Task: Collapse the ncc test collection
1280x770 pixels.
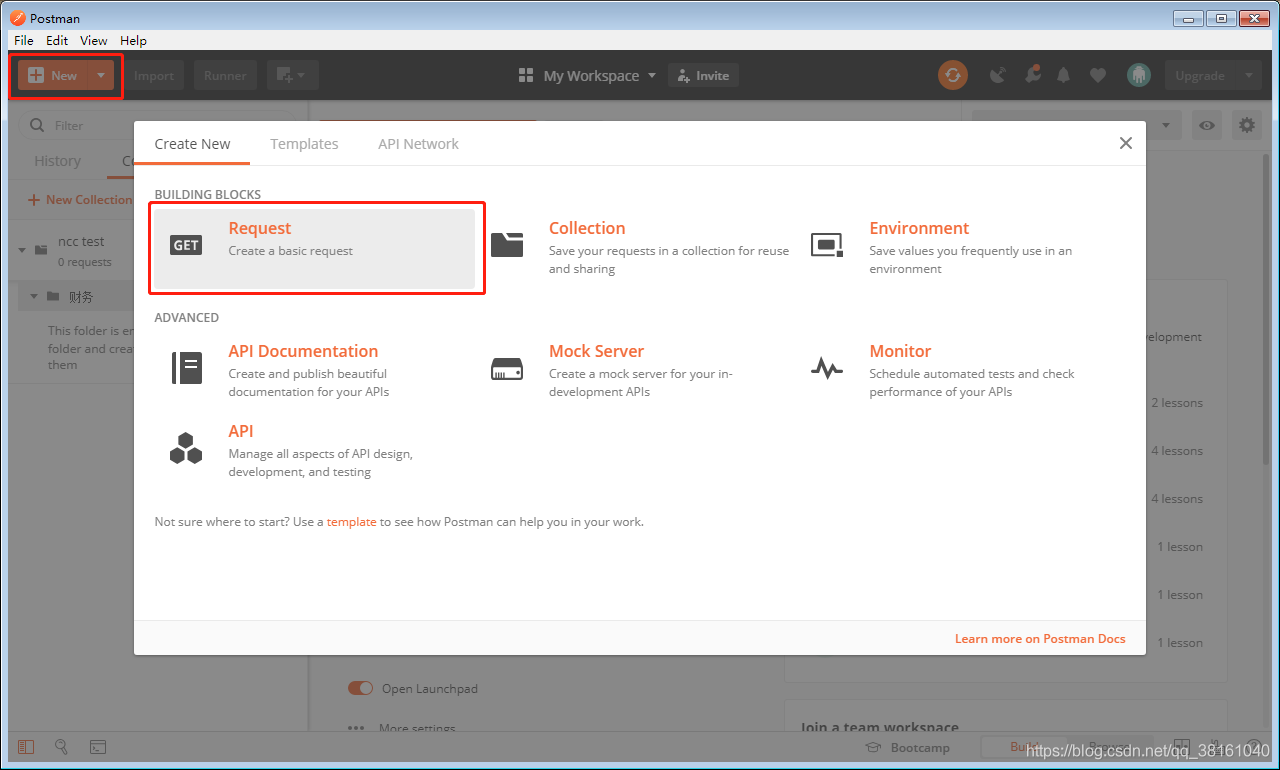Action: [x=23, y=250]
